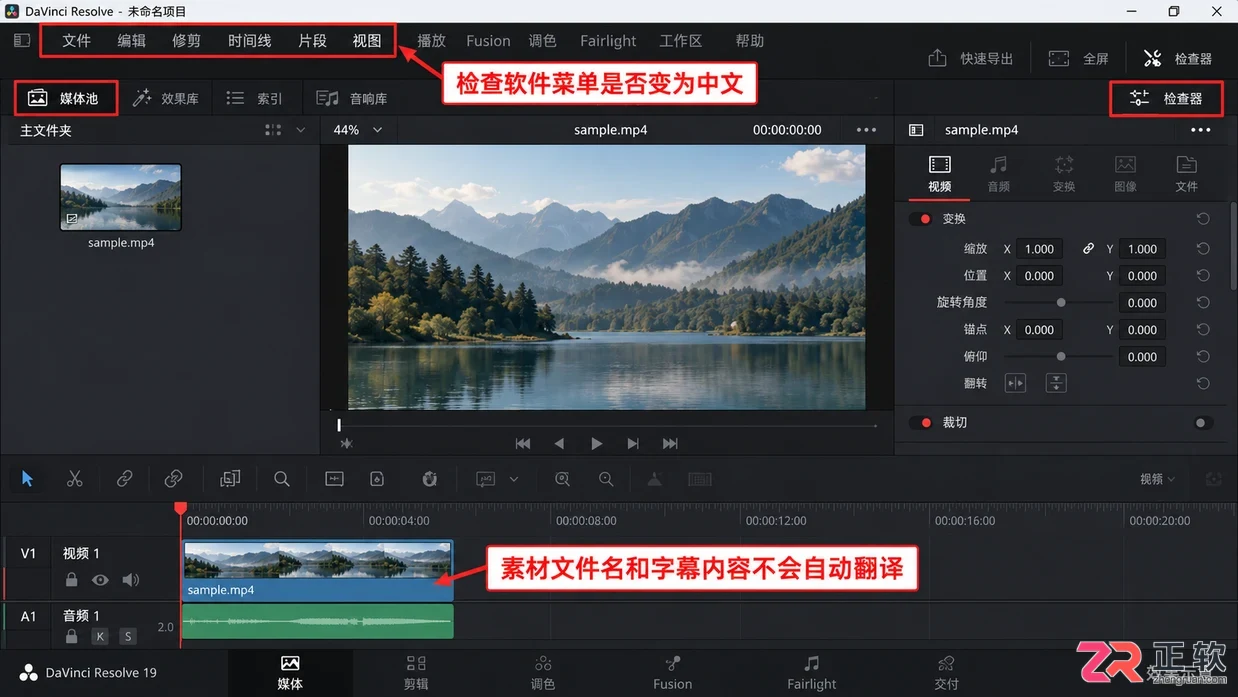1238x697 pixels.
Task: Jump to last frame in viewer transport
Action: coord(670,444)
